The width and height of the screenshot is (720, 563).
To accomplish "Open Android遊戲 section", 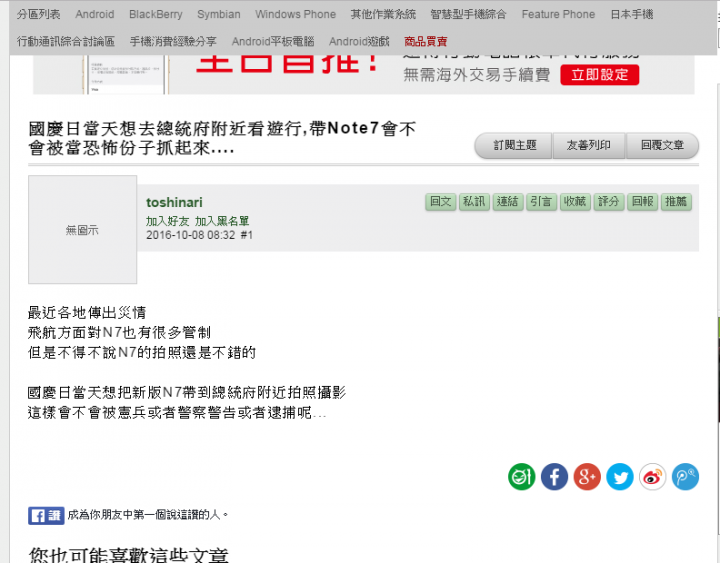I will point(359,41).
